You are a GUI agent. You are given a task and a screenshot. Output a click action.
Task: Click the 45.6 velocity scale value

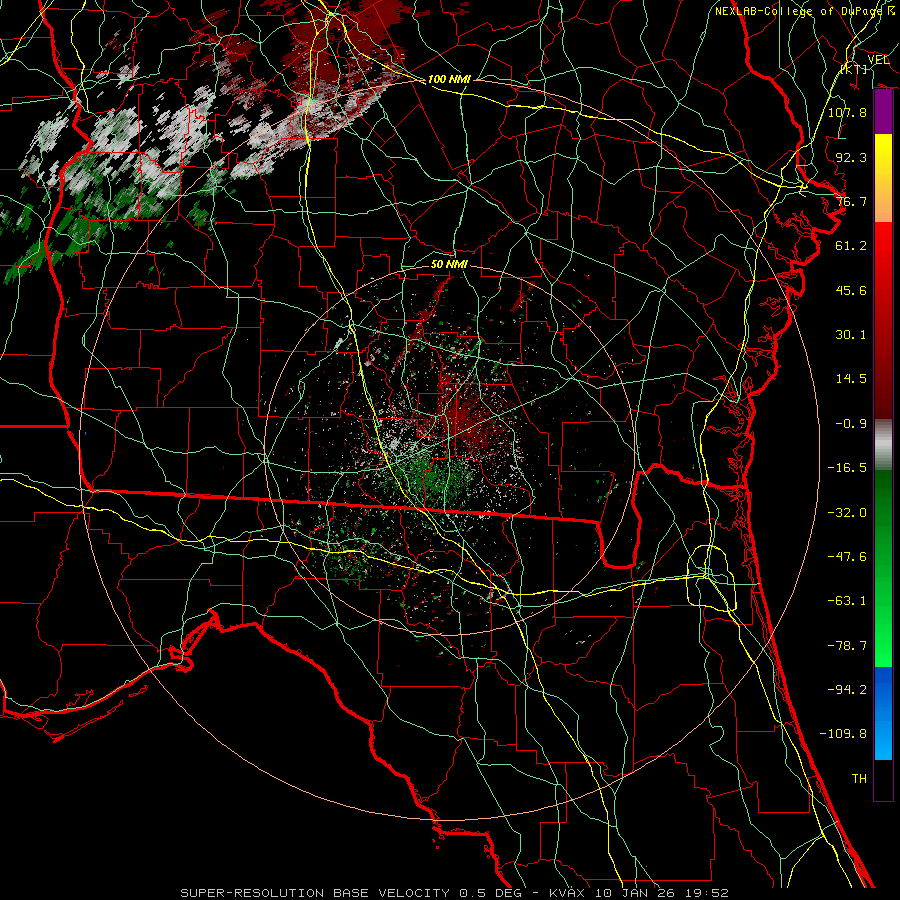point(851,290)
